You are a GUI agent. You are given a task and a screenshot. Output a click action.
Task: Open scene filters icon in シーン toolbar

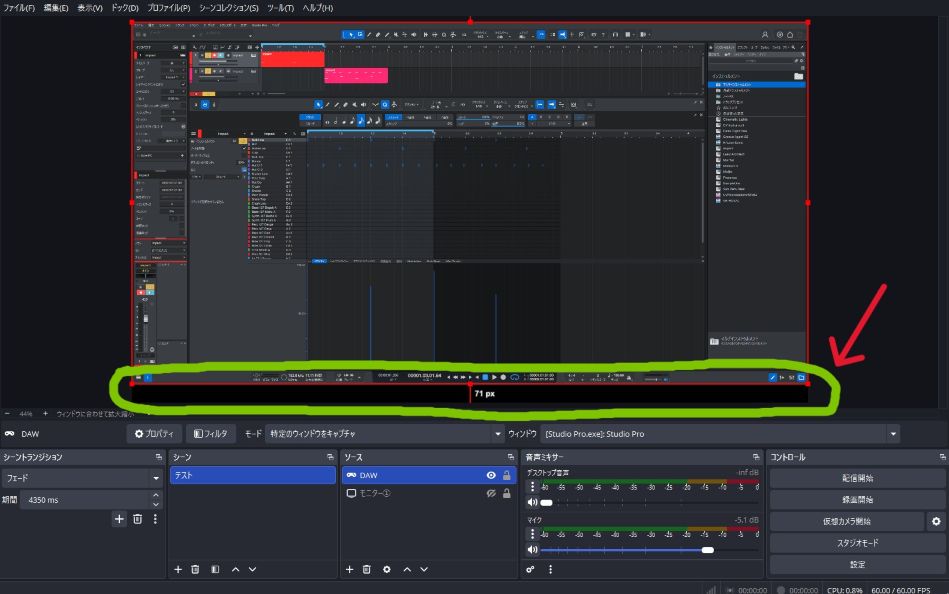point(215,569)
